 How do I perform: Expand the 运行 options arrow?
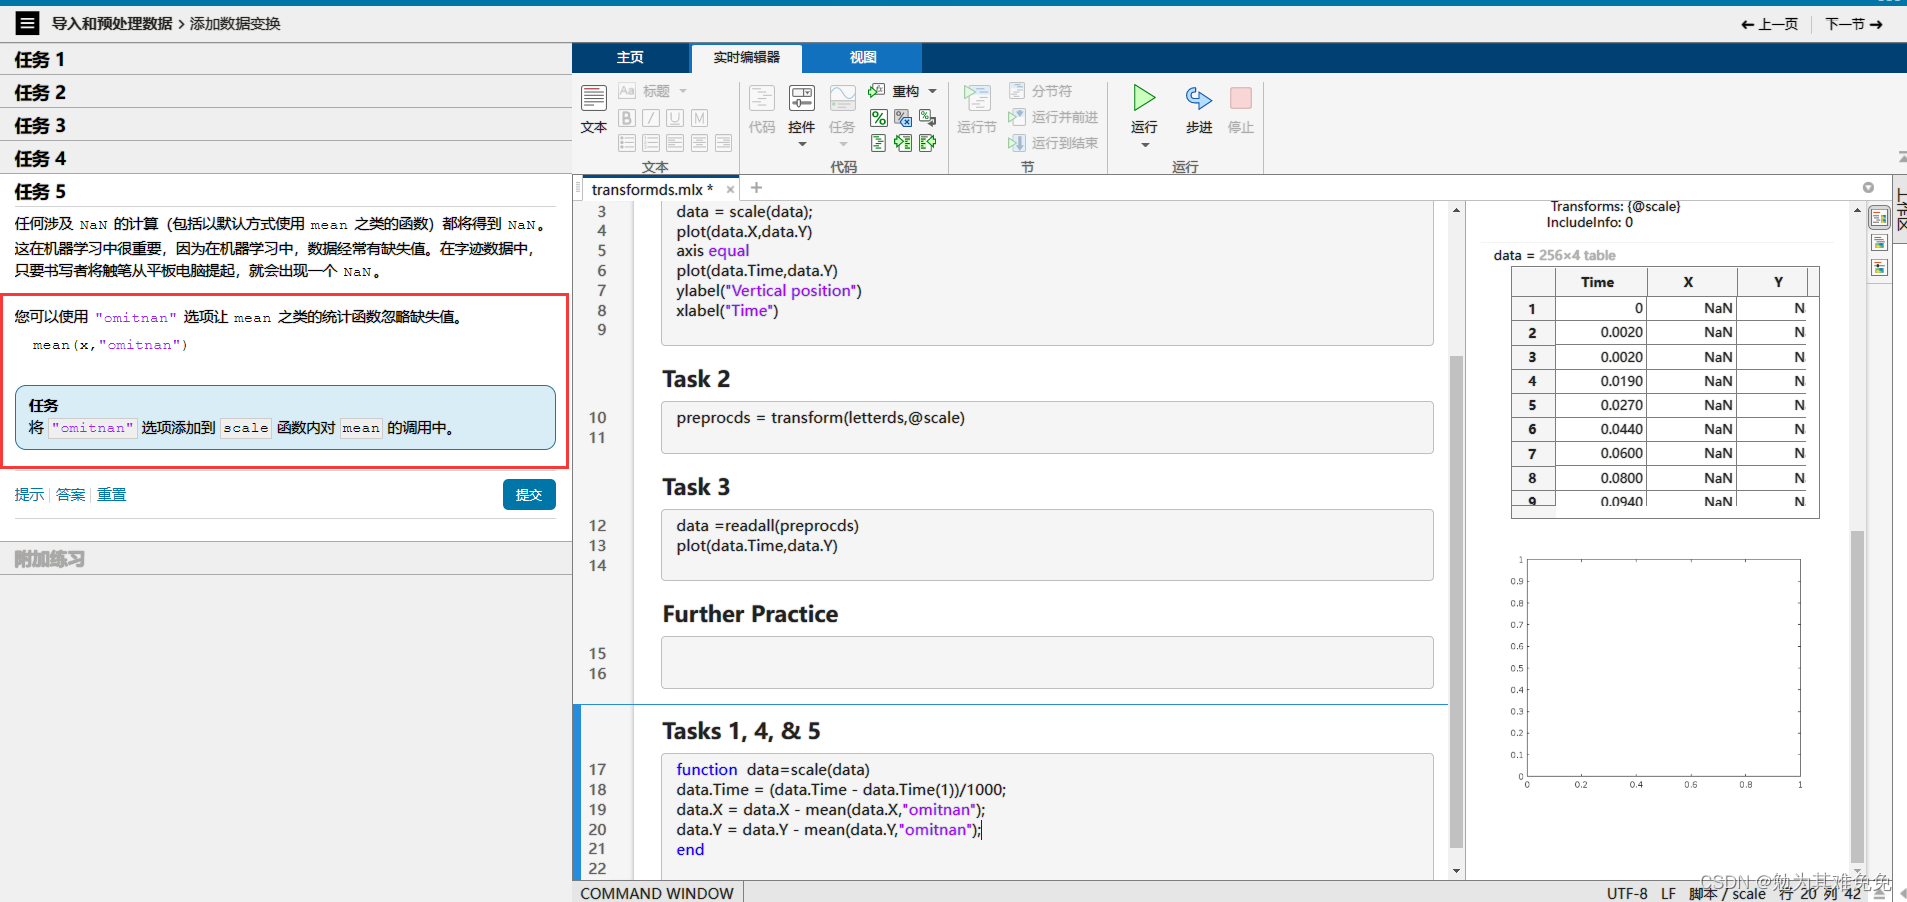(1145, 145)
